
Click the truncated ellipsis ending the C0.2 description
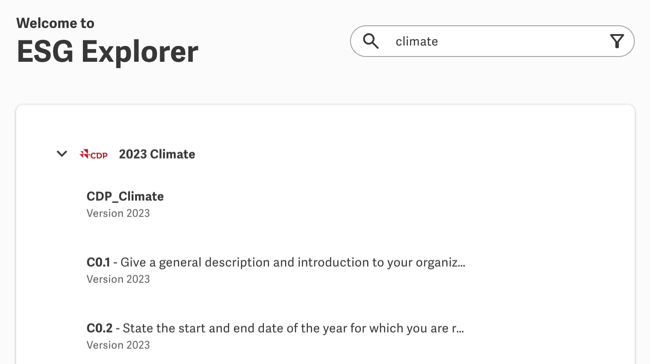tap(460, 331)
